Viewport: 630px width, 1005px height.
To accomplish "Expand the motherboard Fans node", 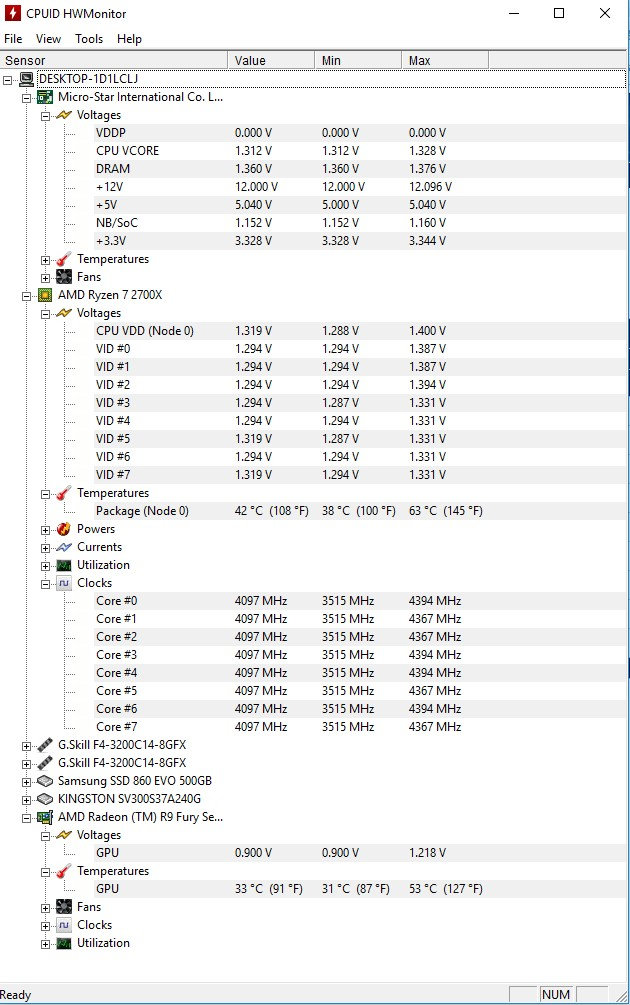I will click(46, 278).
